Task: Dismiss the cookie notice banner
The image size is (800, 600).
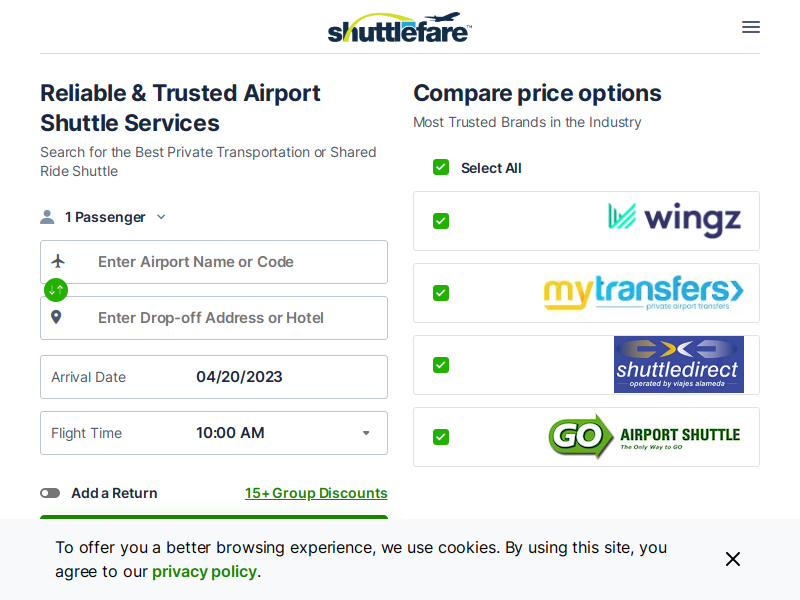Action: pyautogui.click(x=733, y=559)
